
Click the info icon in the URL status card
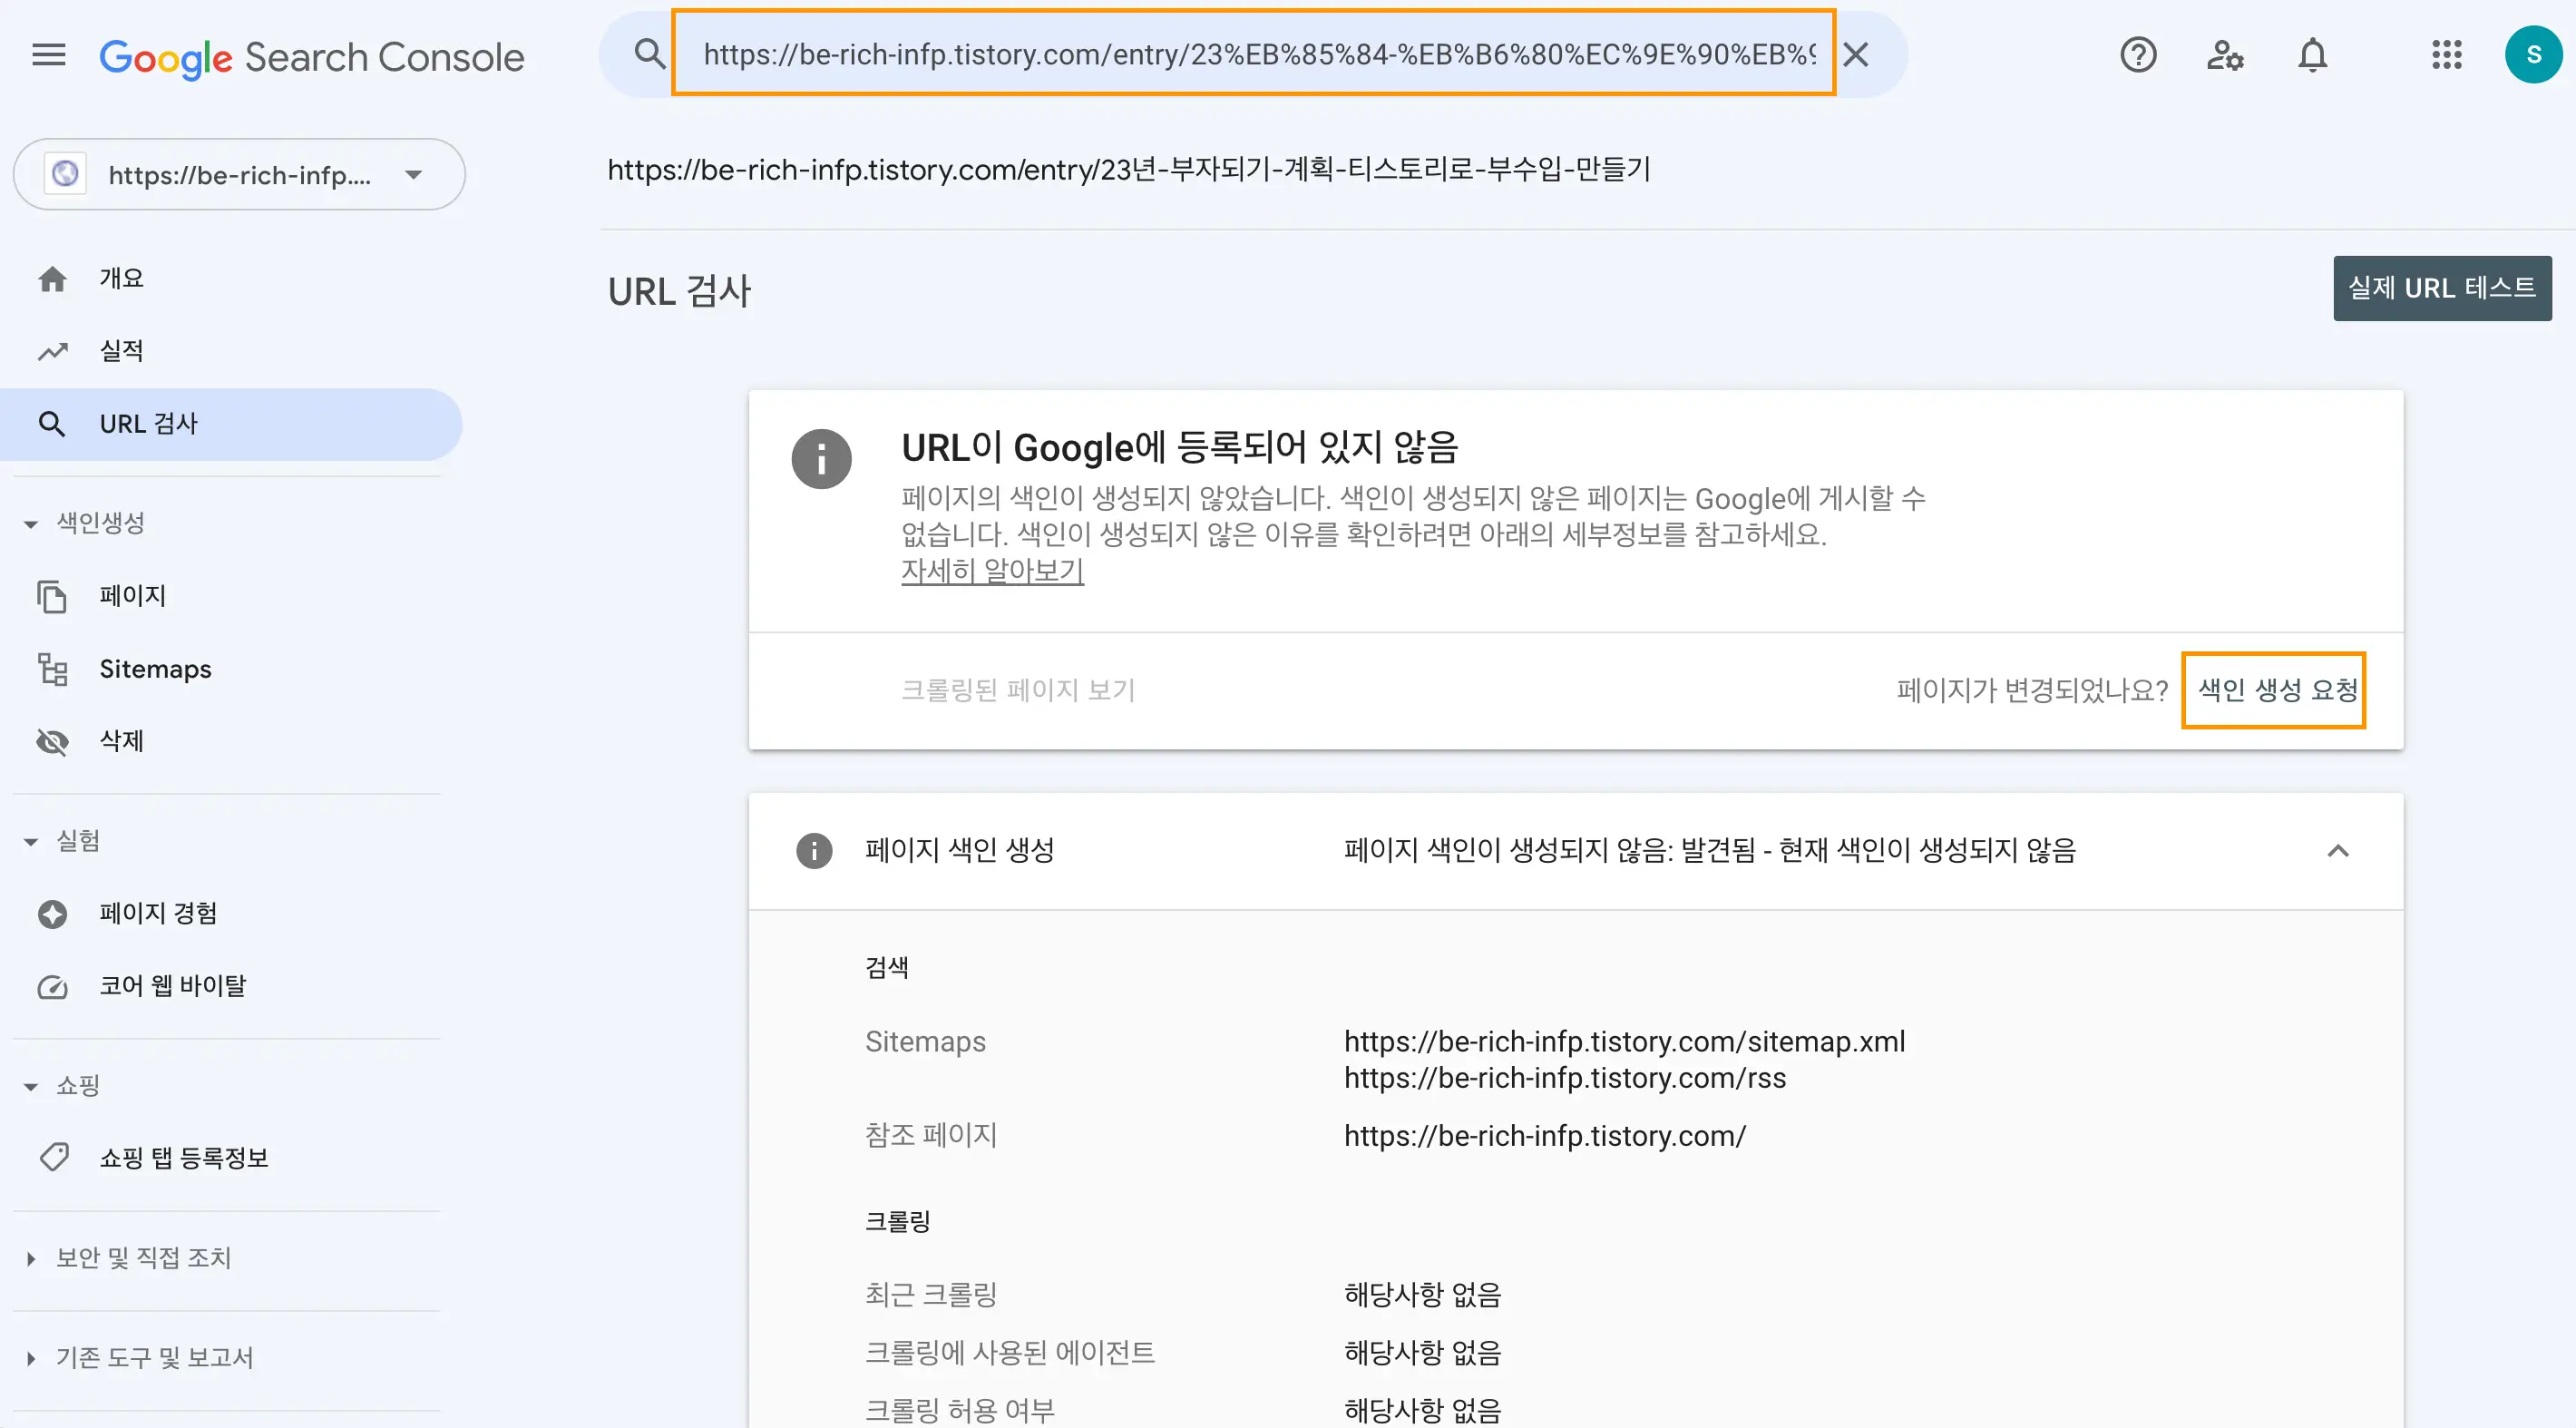pos(821,459)
